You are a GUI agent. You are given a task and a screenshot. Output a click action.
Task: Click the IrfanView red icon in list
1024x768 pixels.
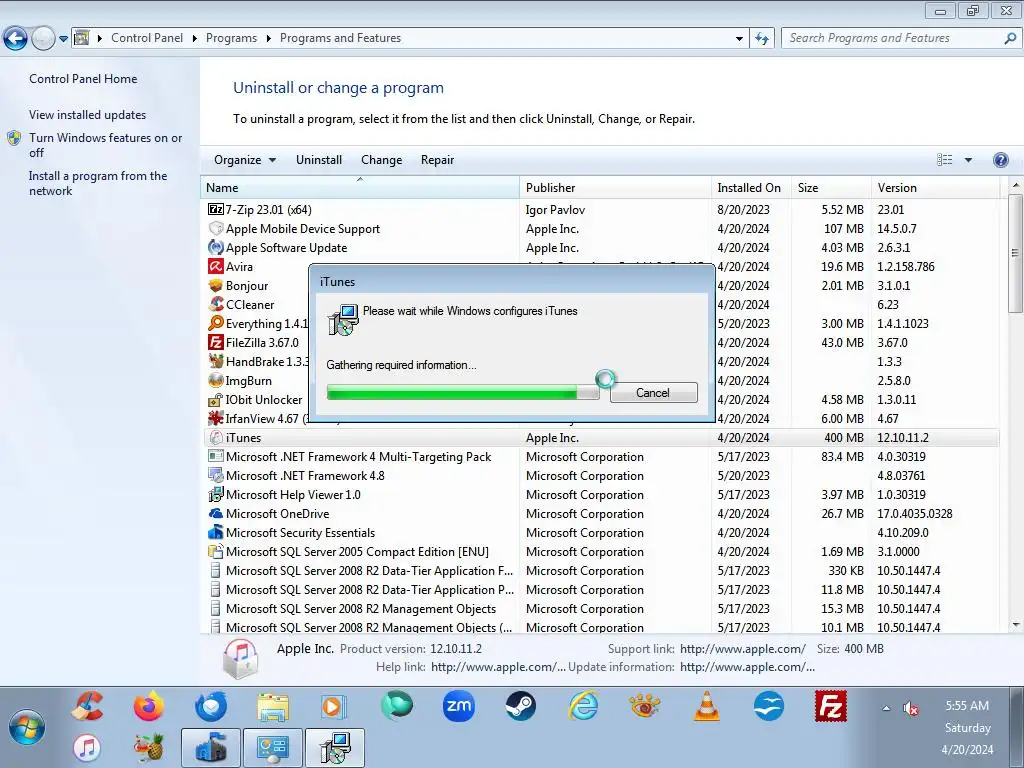pyautogui.click(x=216, y=418)
